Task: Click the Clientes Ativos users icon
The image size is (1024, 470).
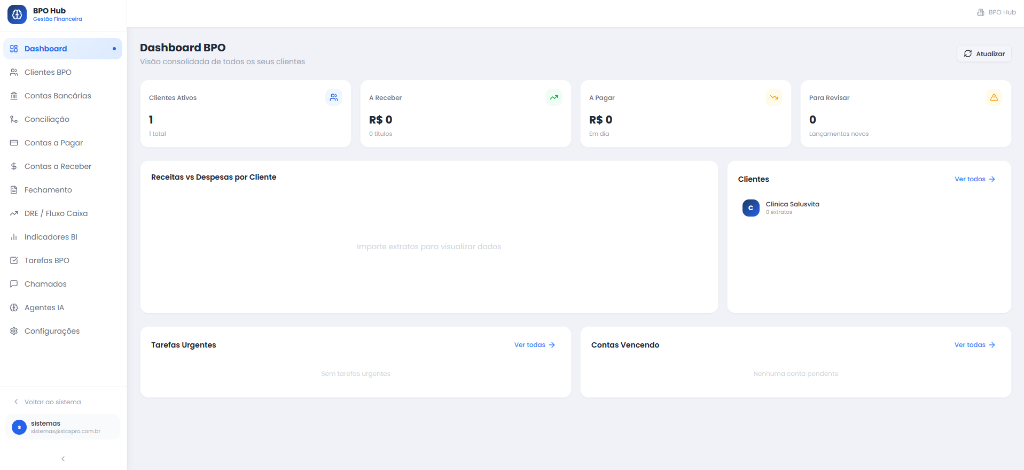Action: [x=334, y=97]
